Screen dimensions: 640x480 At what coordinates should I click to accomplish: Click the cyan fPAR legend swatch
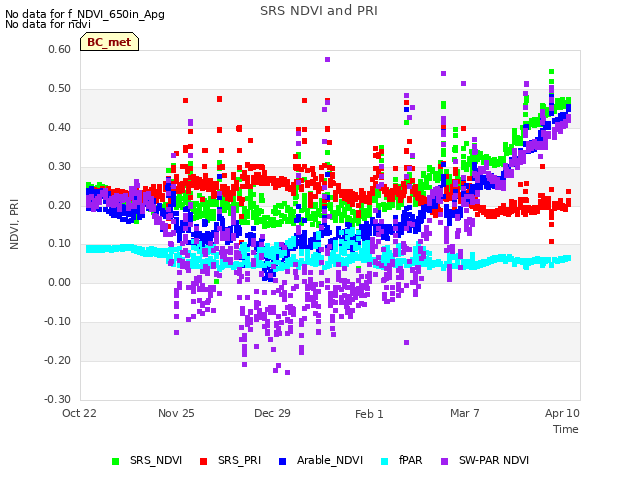pyautogui.click(x=384, y=461)
